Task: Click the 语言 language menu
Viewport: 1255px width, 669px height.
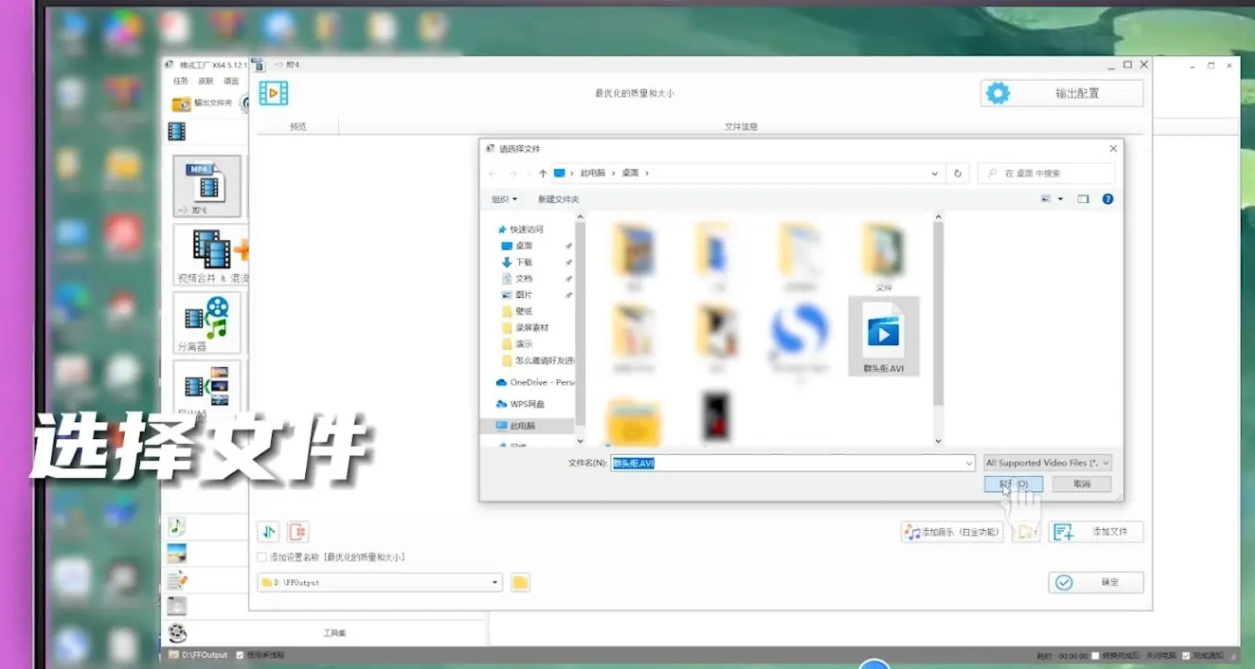Action: tap(232, 81)
